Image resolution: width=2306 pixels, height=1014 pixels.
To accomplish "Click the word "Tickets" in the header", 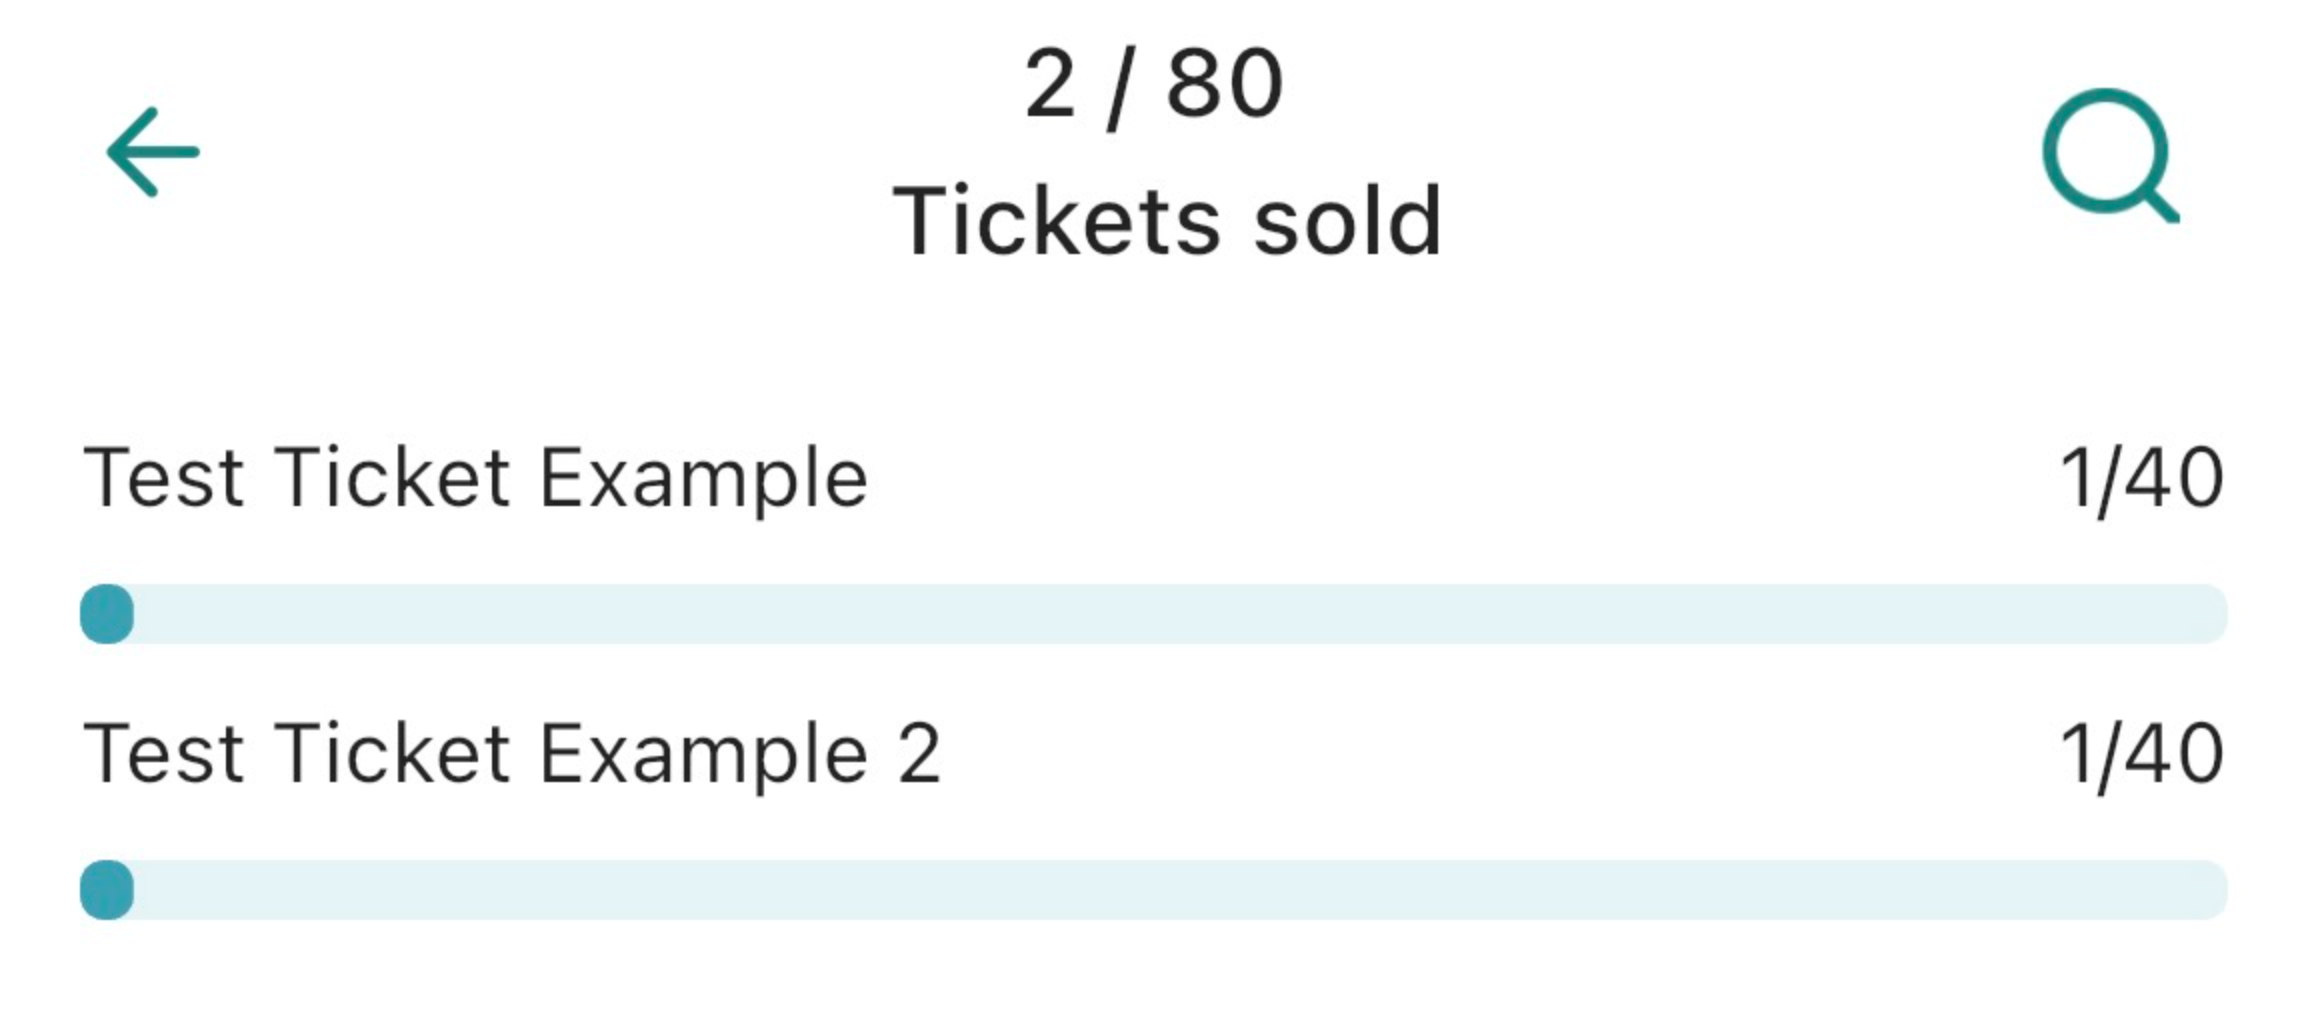I will click(x=1056, y=221).
